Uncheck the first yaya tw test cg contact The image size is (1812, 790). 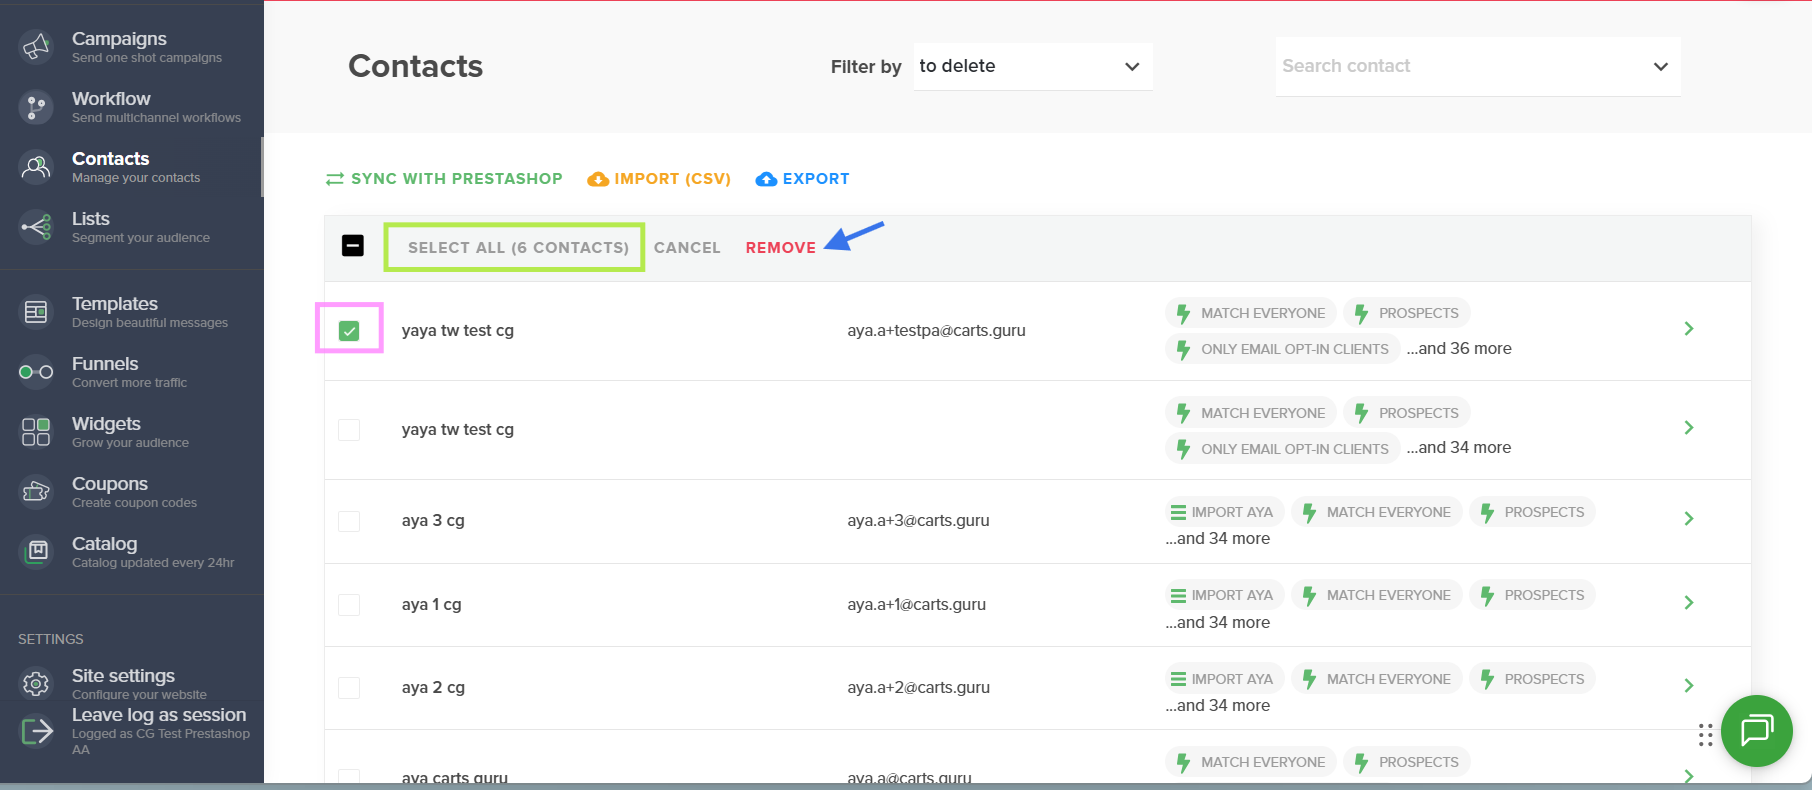[x=349, y=330]
